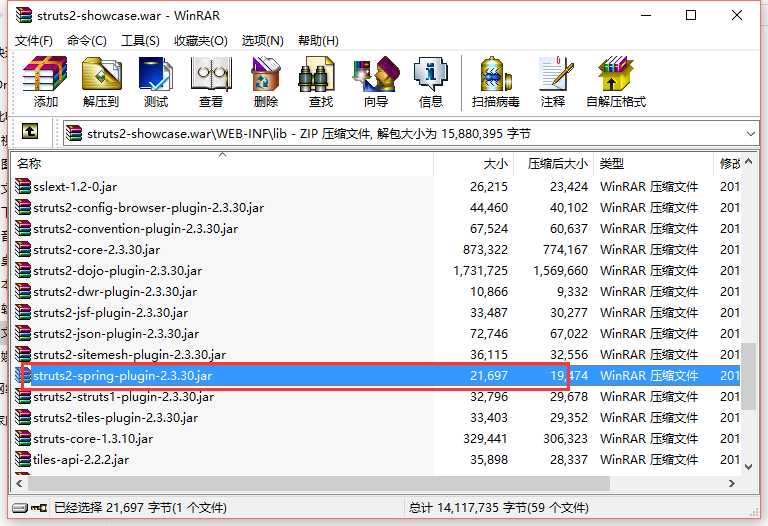This screenshot has width=768, height=526.
Task: Select struts2-sitemesh-plugin-2.3.30.jar file name
Action: click(x=129, y=355)
